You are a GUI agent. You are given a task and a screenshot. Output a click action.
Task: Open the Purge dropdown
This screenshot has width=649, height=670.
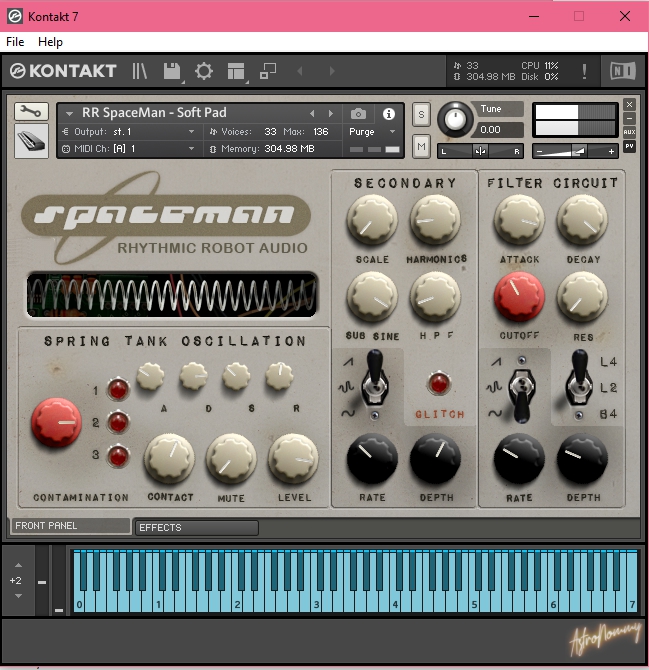372,132
